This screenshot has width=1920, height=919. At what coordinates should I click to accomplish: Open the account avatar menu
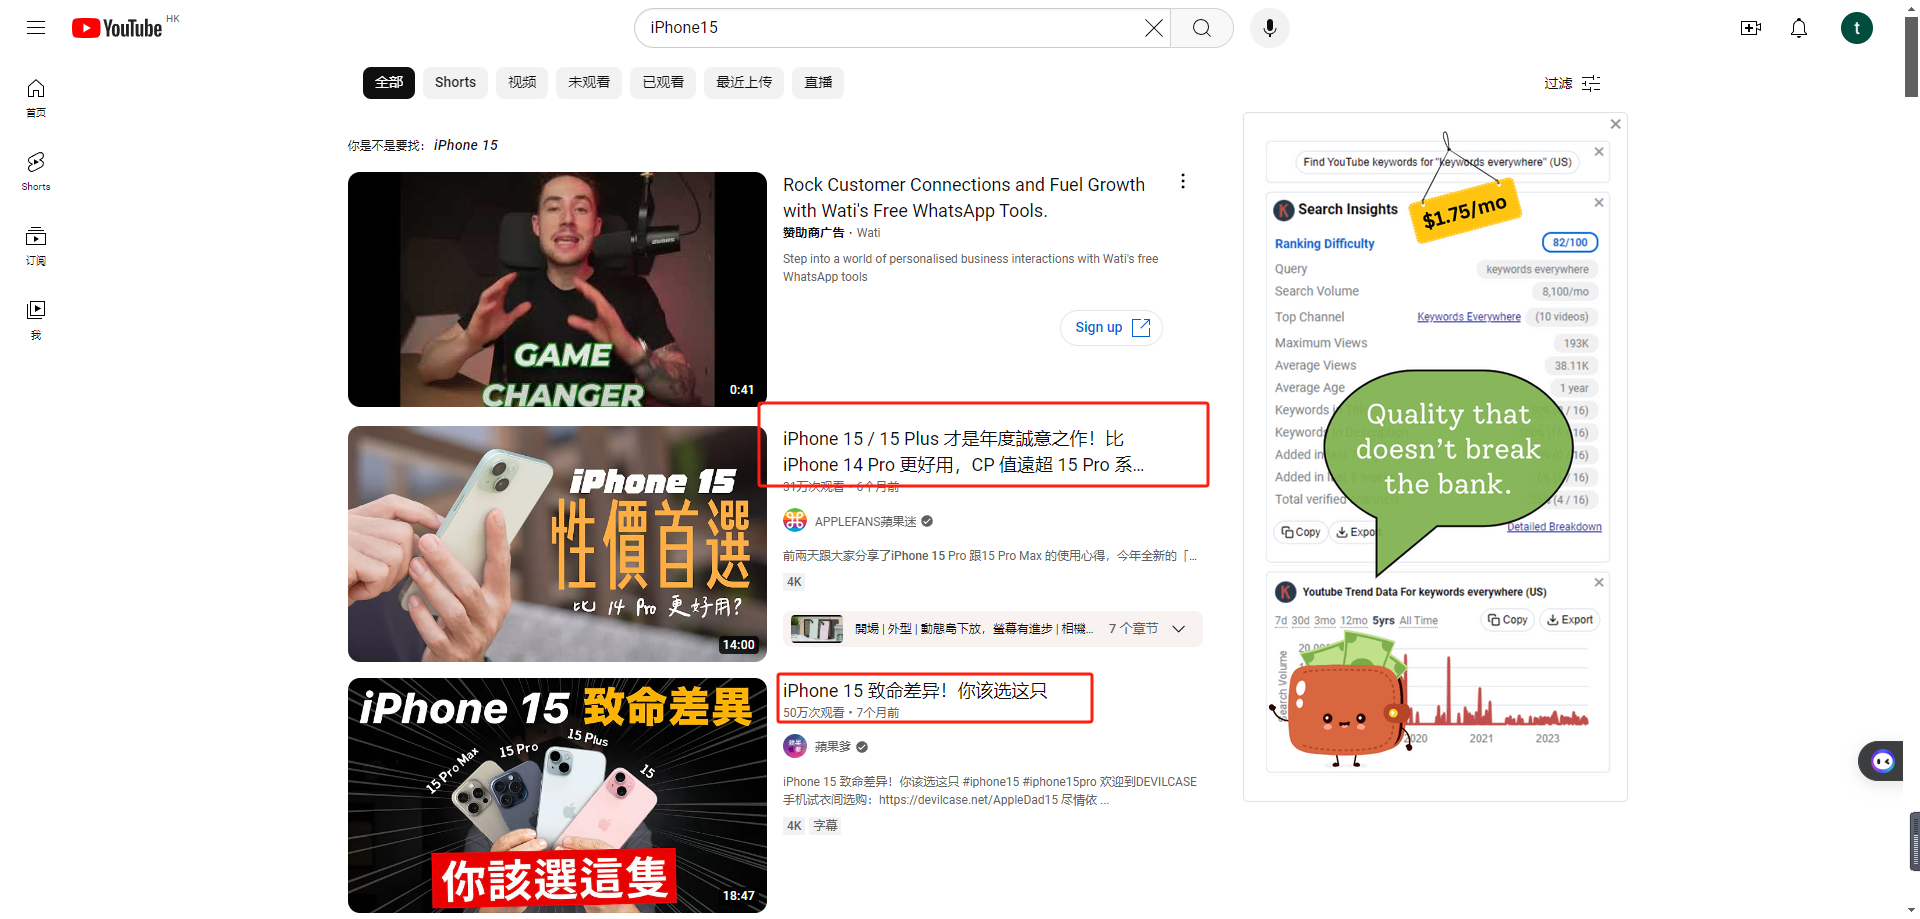(1857, 27)
